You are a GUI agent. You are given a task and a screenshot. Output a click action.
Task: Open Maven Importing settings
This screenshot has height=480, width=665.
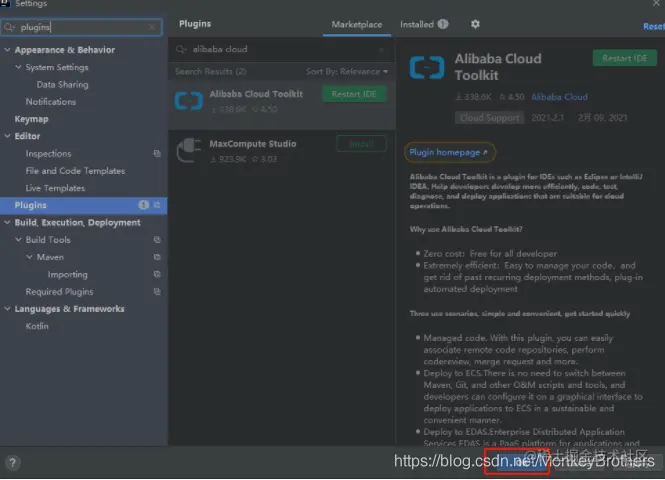click(67, 274)
